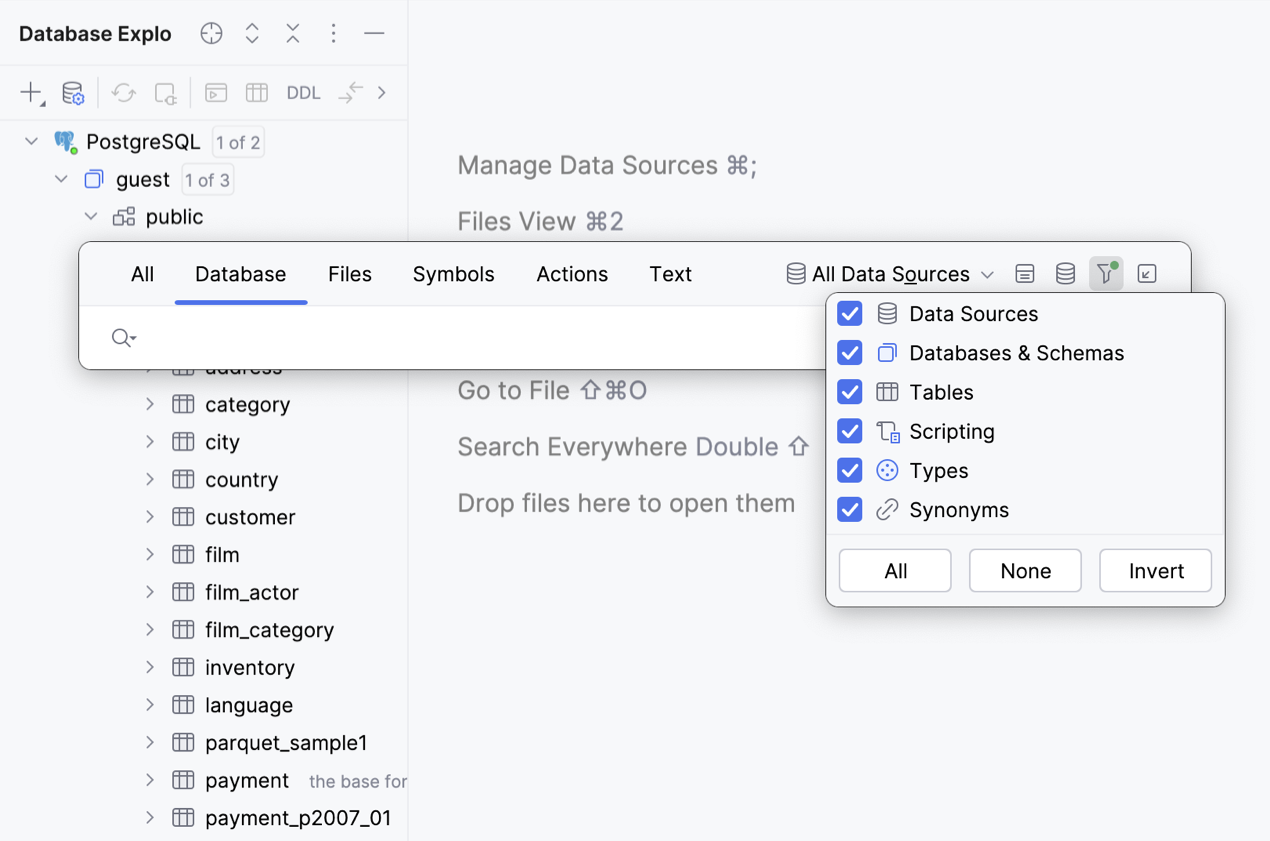Viewport: 1270px width, 841px height.
Task: Click the Refresh icon in toolbar
Action: click(x=123, y=93)
